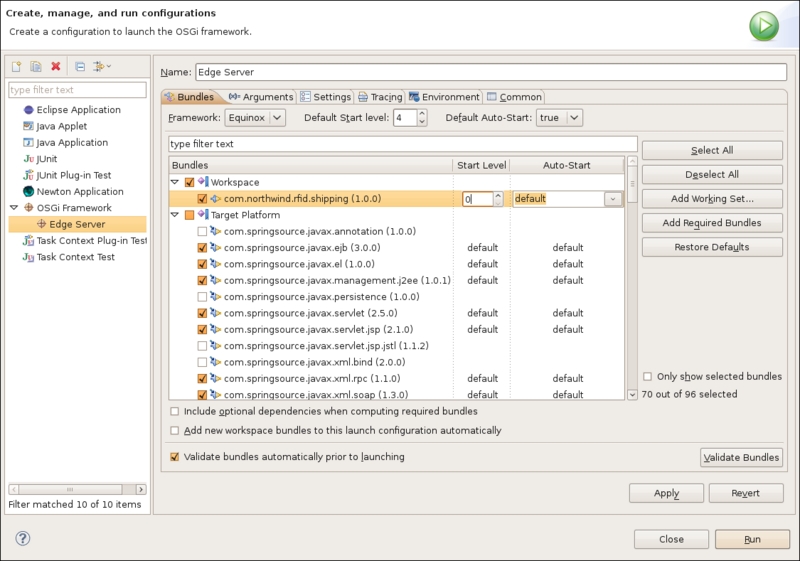
Task: Decrease Default Start level spinner
Action: click(x=422, y=122)
